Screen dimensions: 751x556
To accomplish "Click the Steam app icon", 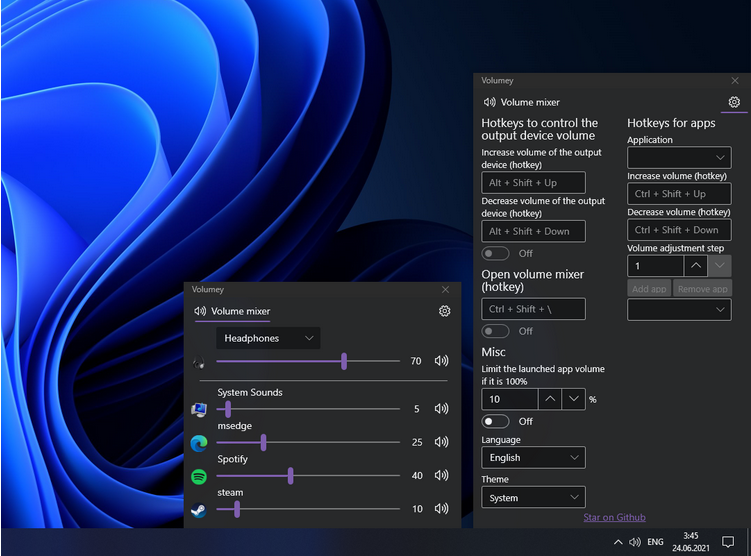I will (x=199, y=510).
